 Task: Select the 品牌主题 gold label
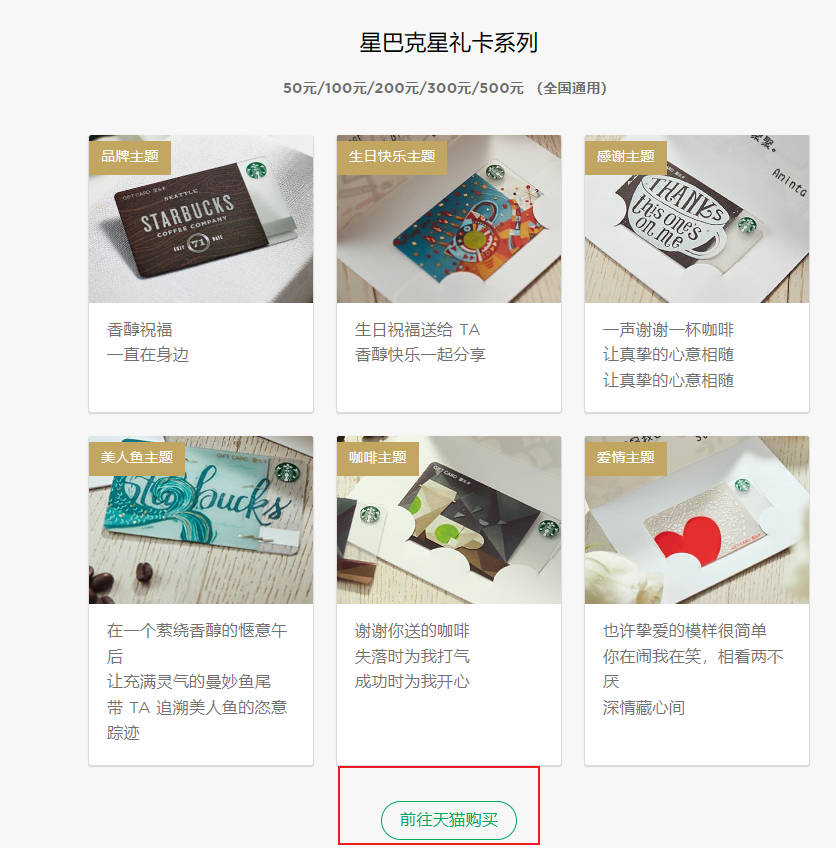pyautogui.click(x=130, y=157)
